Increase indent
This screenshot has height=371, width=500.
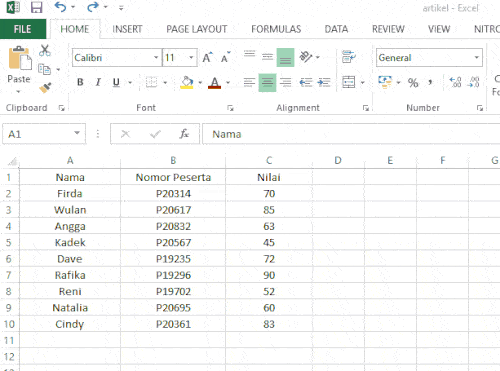pos(324,82)
